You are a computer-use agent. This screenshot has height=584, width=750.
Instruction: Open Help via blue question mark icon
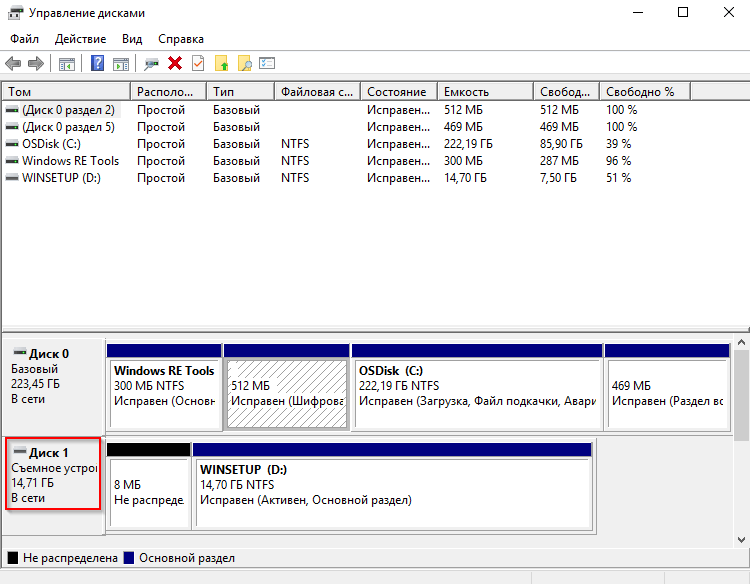97,63
